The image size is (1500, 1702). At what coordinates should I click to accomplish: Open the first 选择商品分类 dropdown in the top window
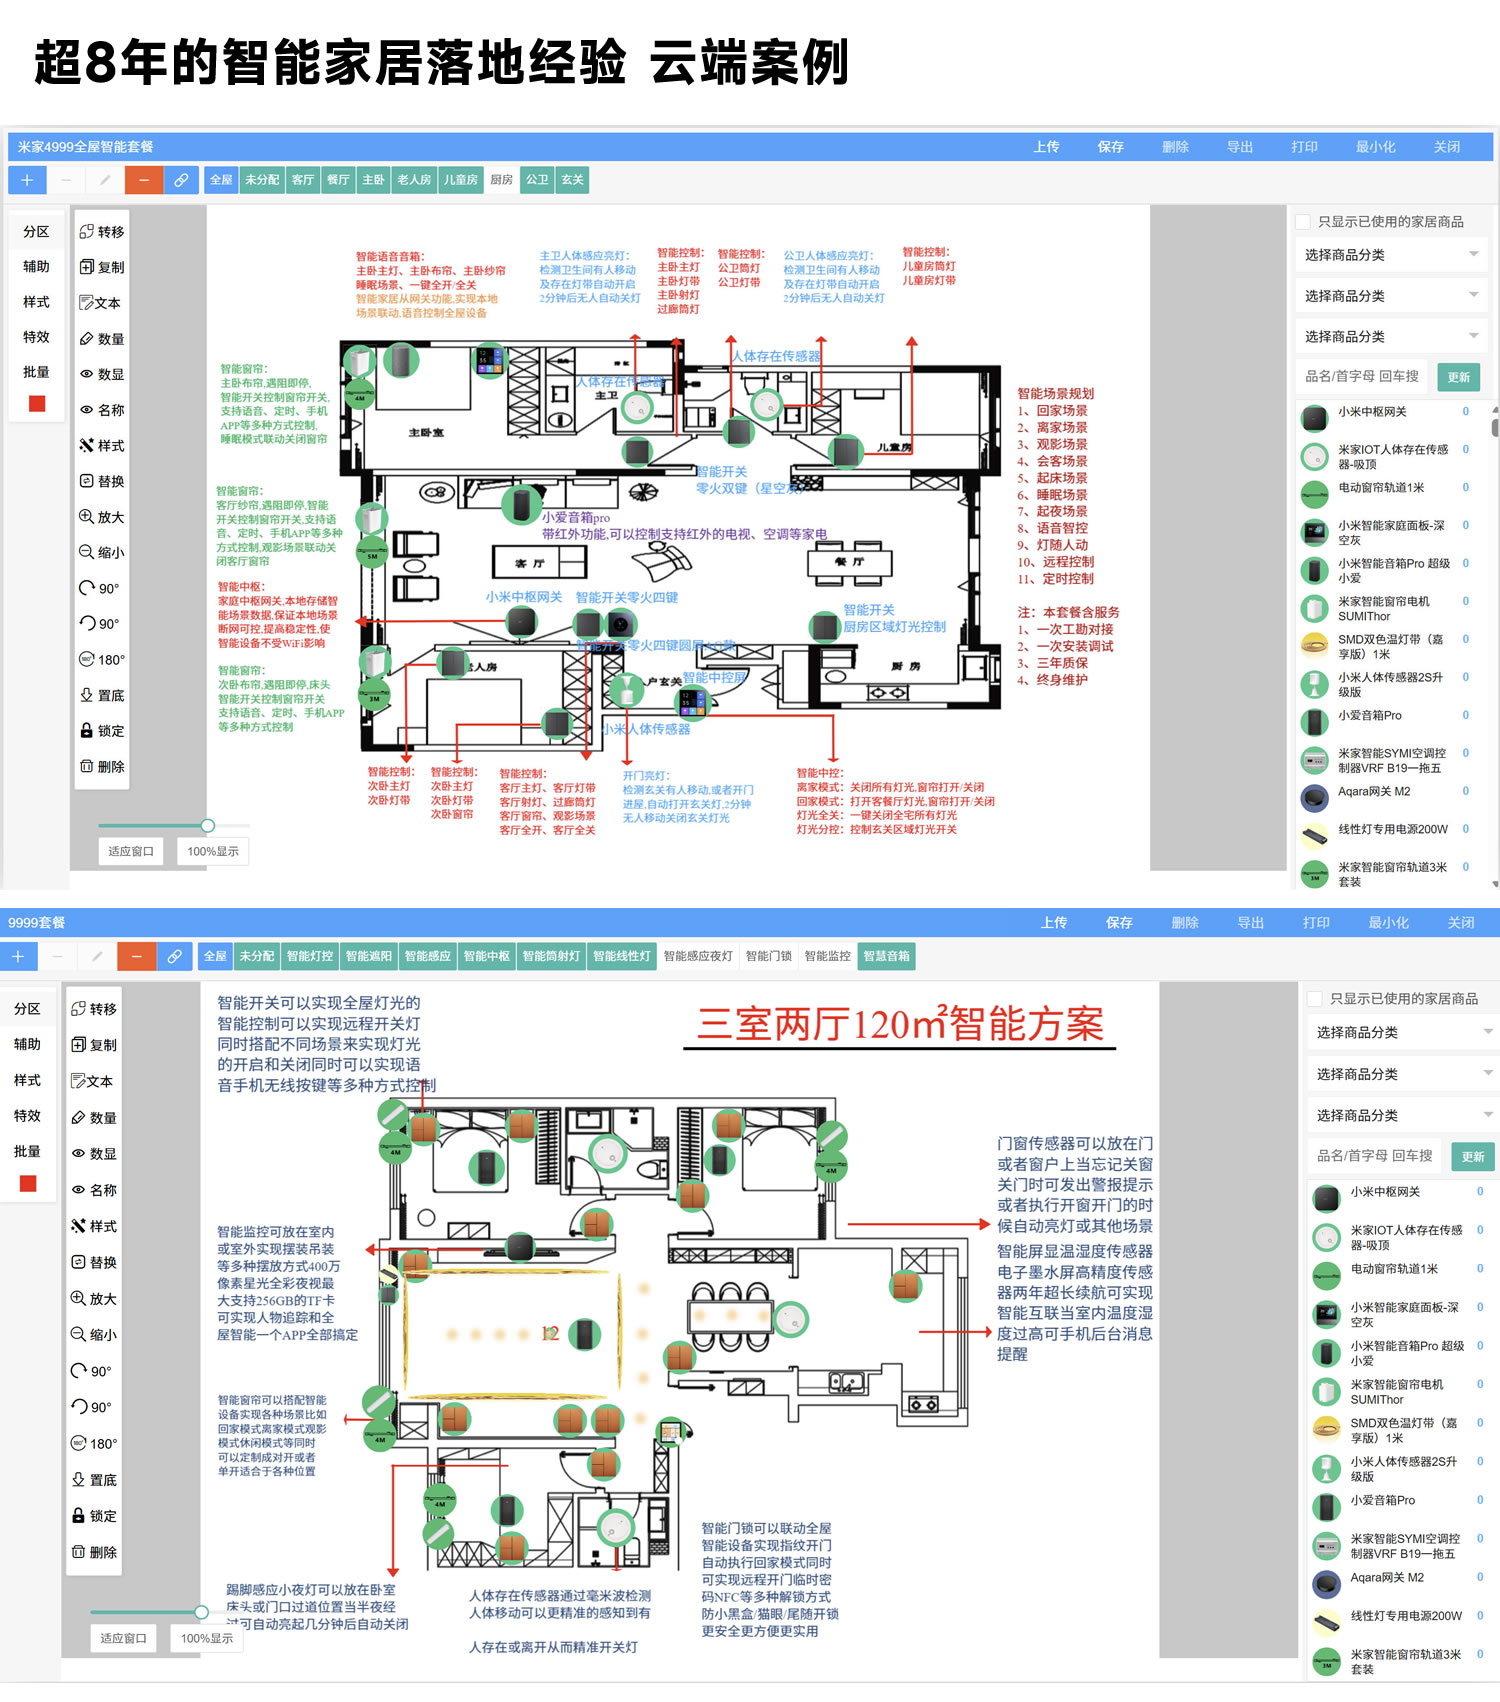1391,255
